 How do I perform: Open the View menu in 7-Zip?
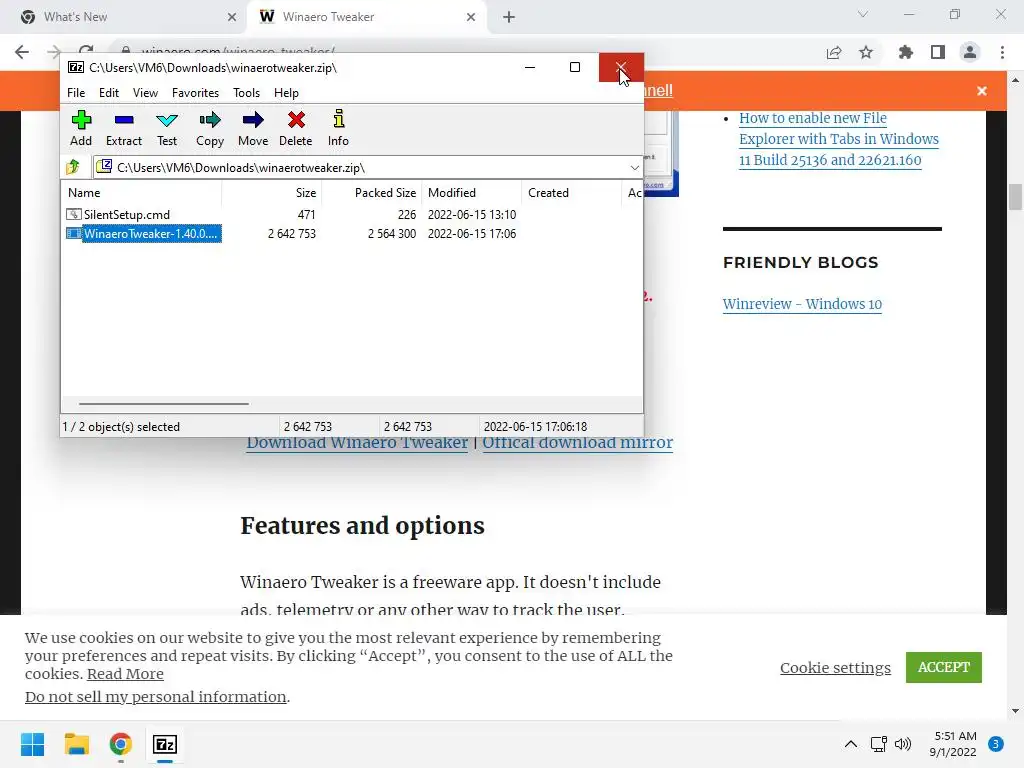[145, 93]
